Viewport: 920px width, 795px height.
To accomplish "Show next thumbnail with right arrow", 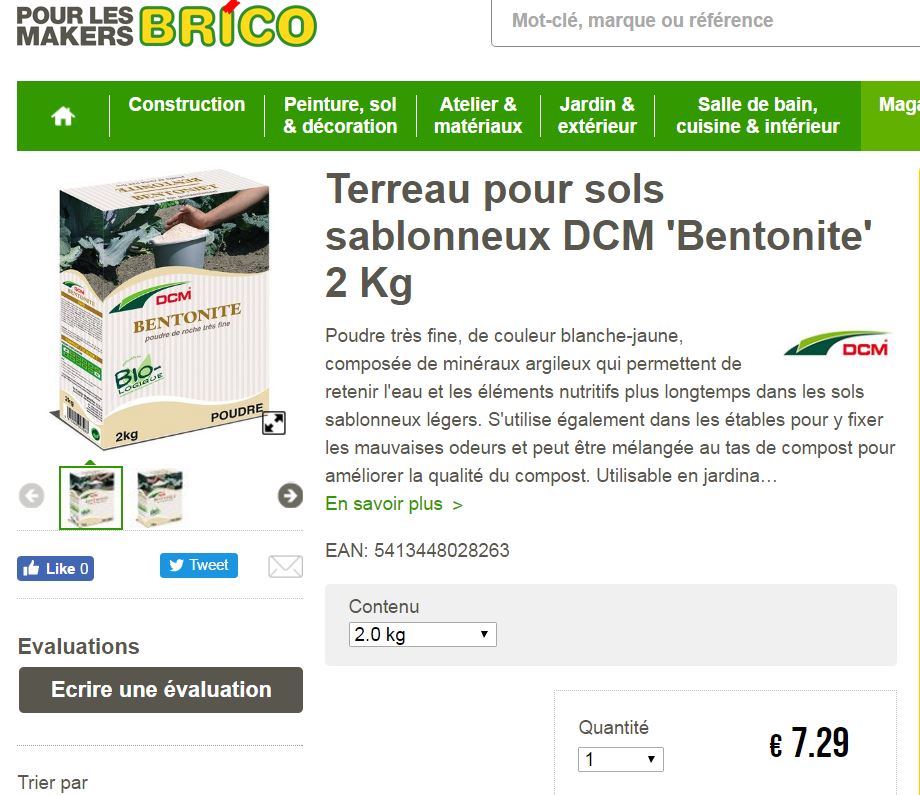I will click(x=290, y=496).
